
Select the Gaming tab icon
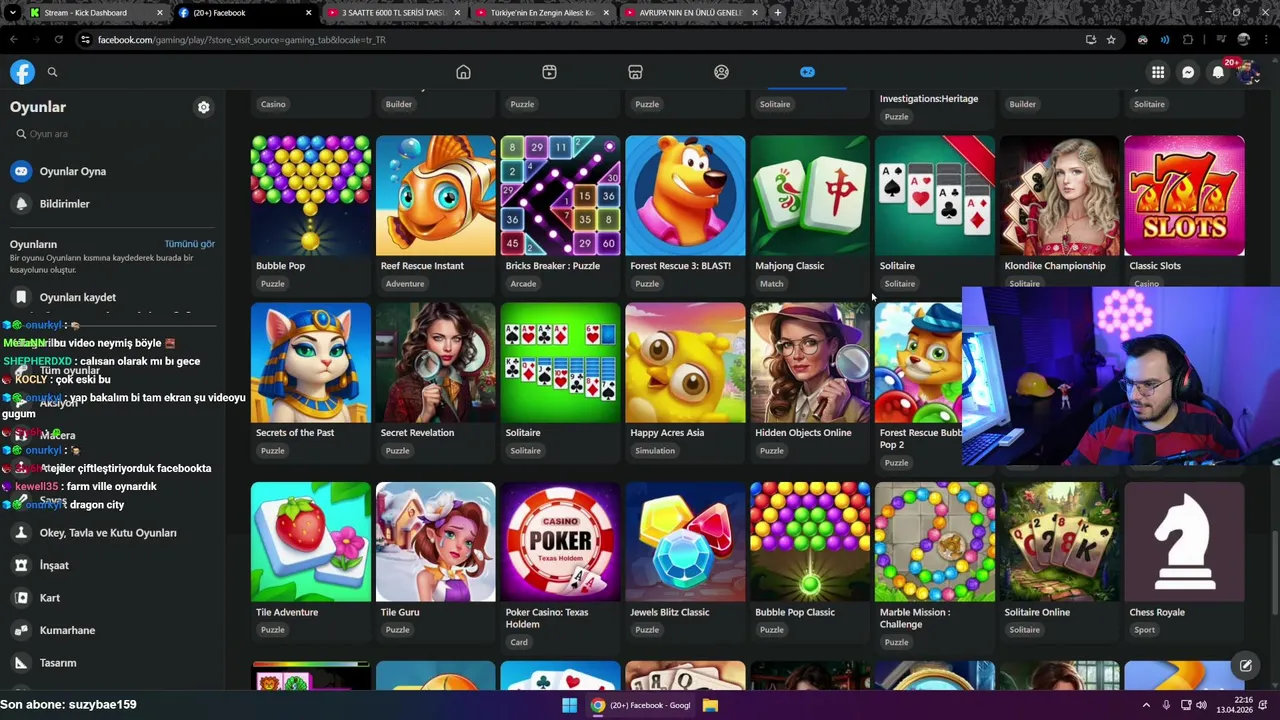[807, 72]
